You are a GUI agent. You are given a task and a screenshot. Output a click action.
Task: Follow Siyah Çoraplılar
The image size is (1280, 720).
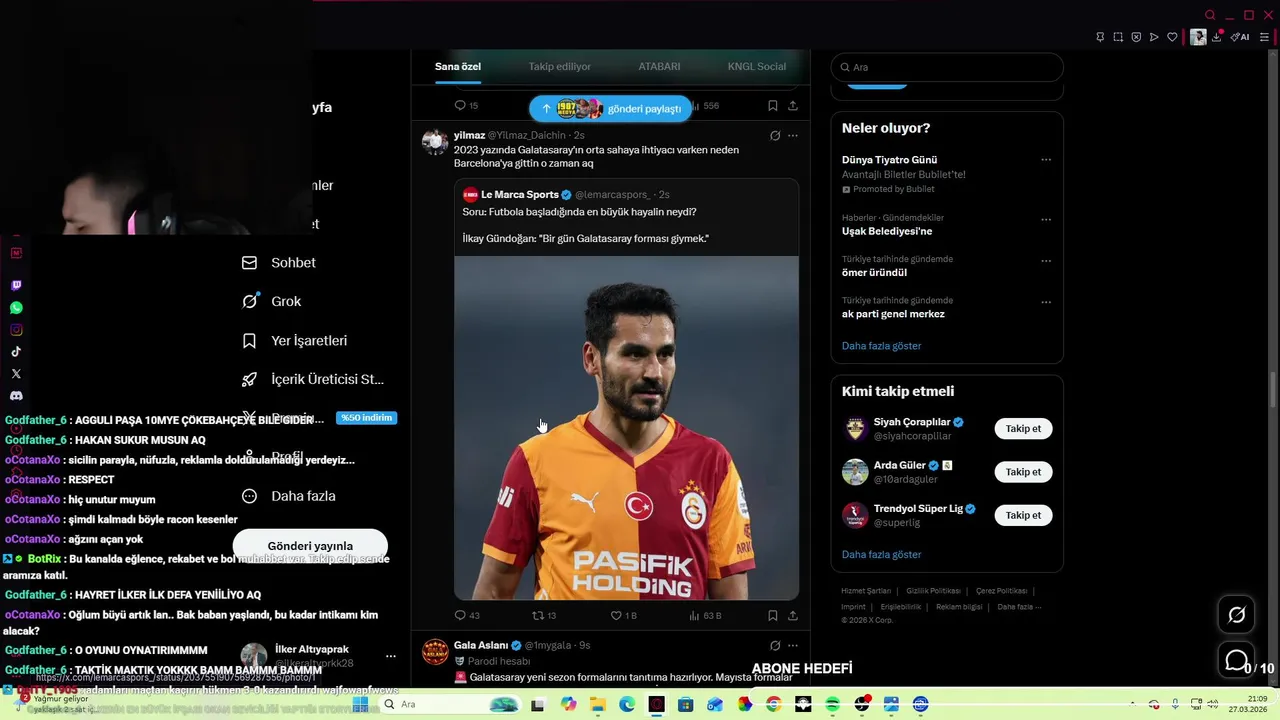coord(1023,429)
